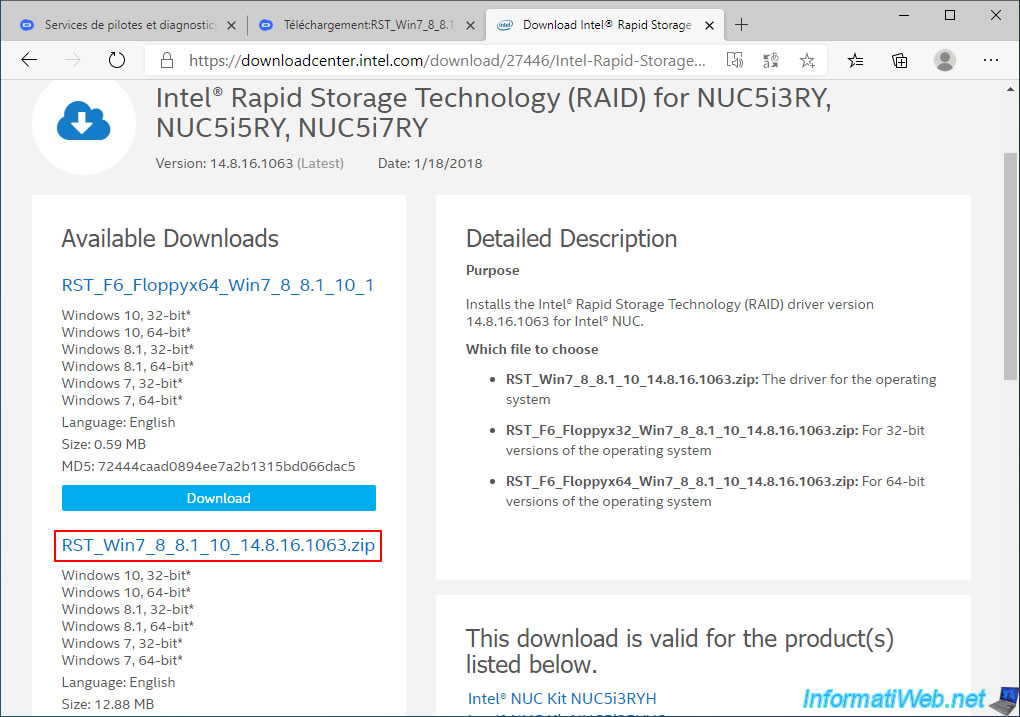The image size is (1020, 717).
Task: Open Edge Settings and more menu
Action: [x=991, y=61]
